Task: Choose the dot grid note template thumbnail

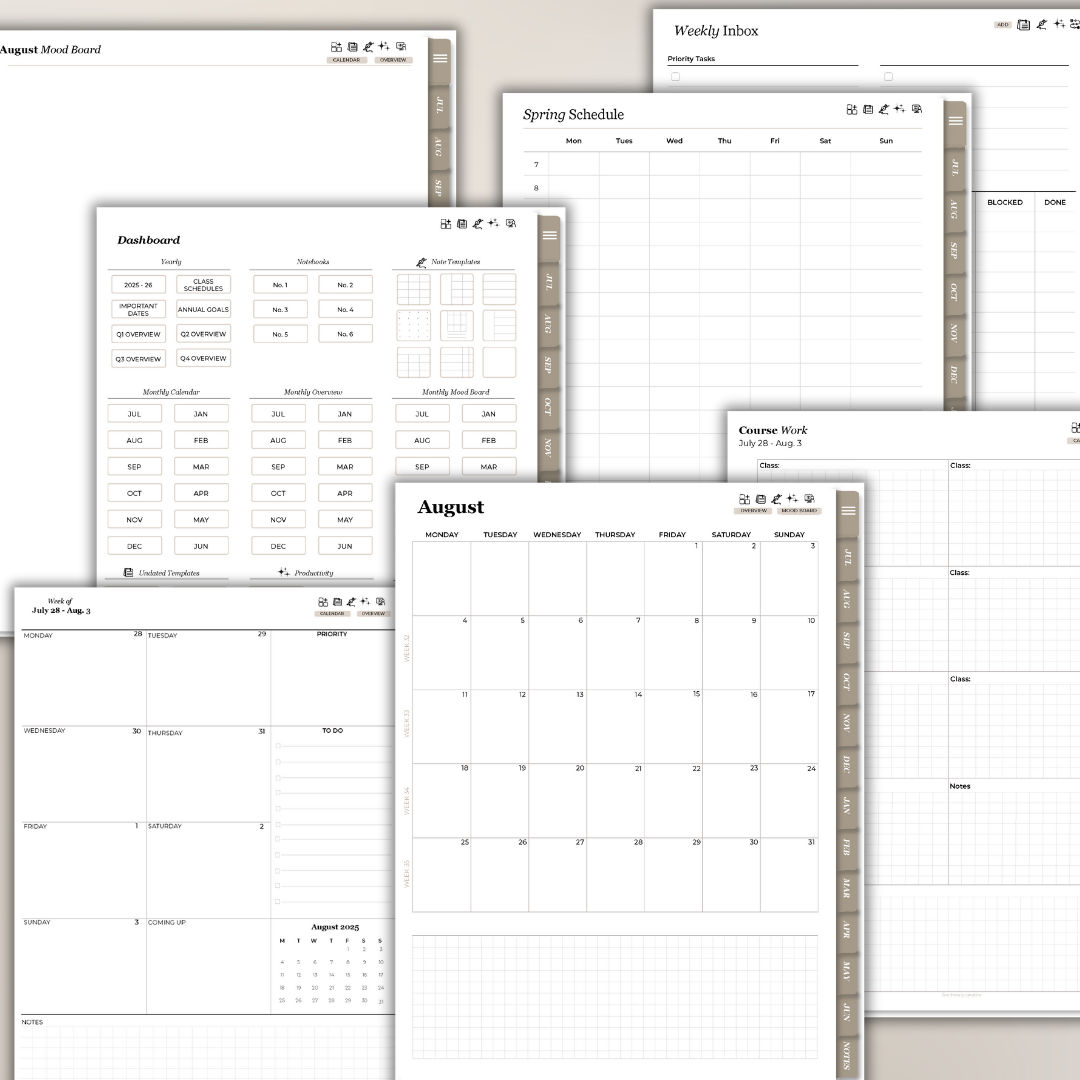Action: 413,325
